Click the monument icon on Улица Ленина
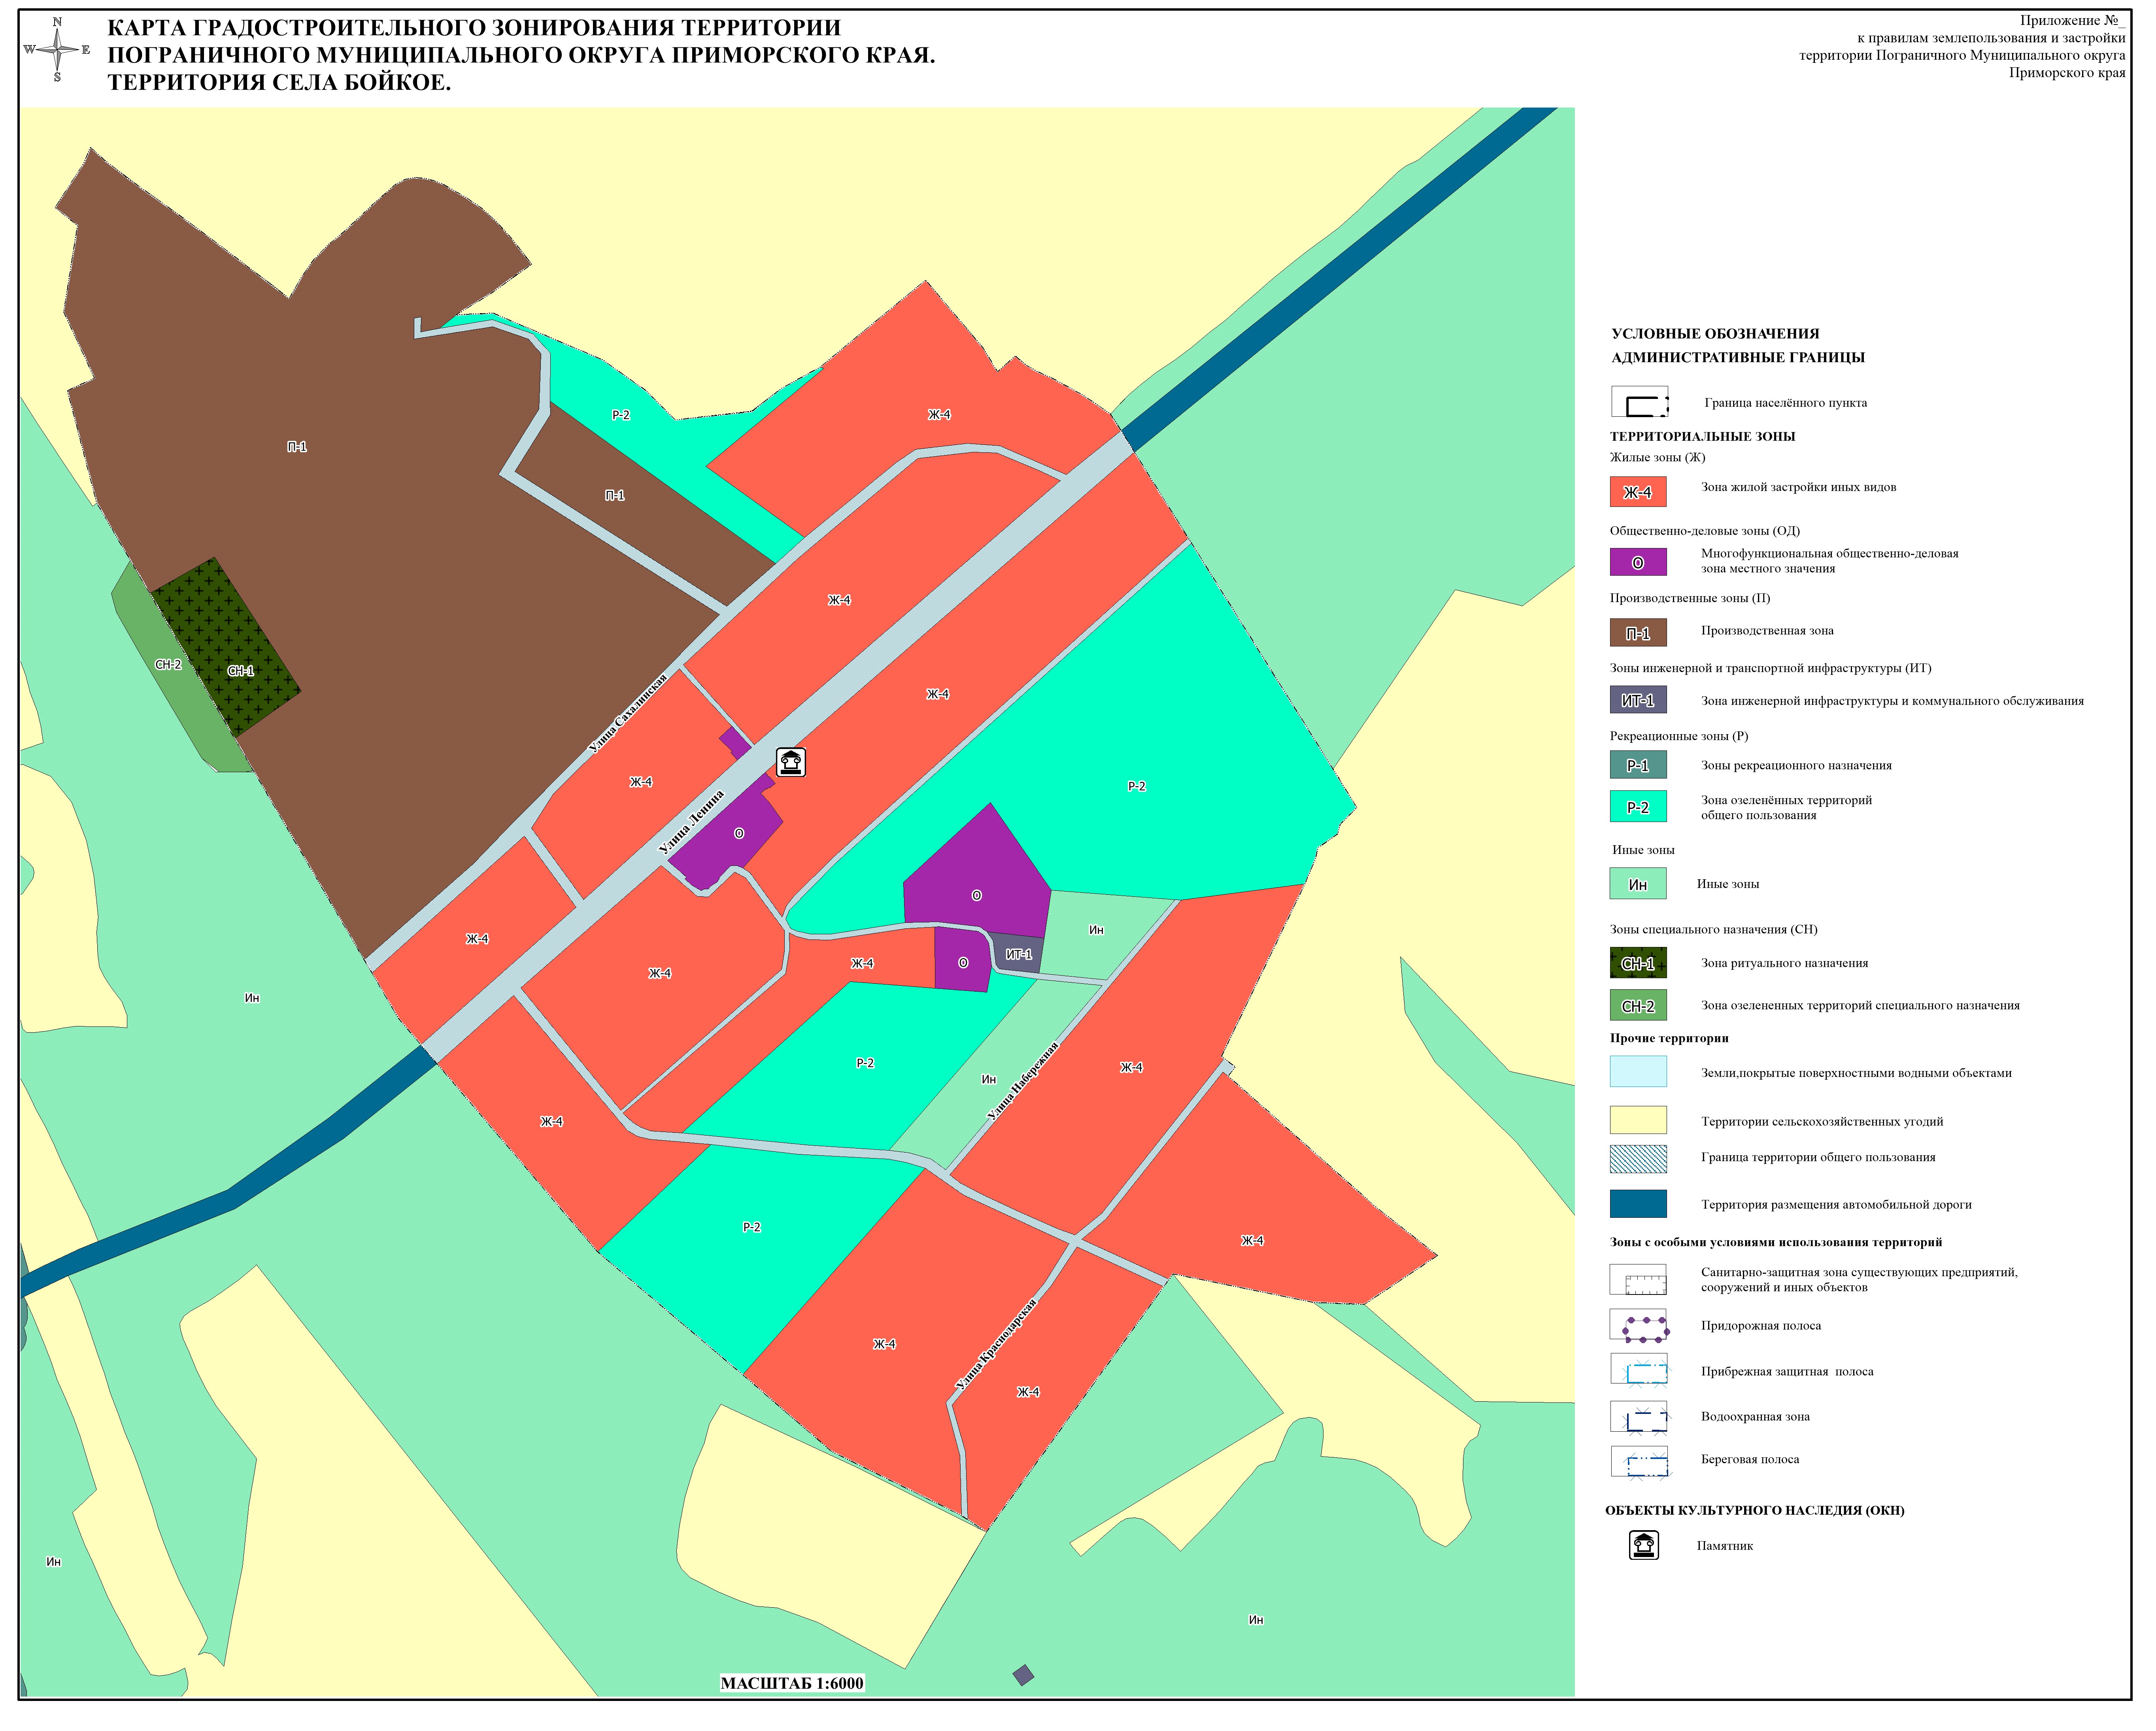The image size is (2156, 1731). point(791,762)
